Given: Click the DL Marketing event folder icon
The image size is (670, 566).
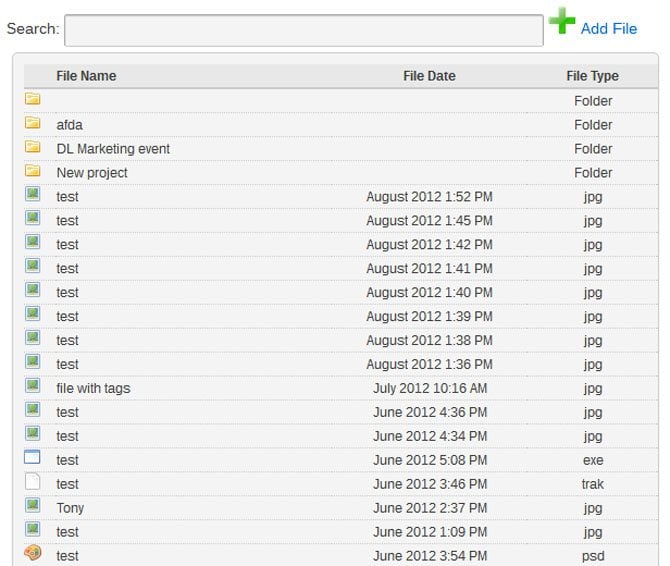Looking at the screenshot, I should [x=33, y=148].
